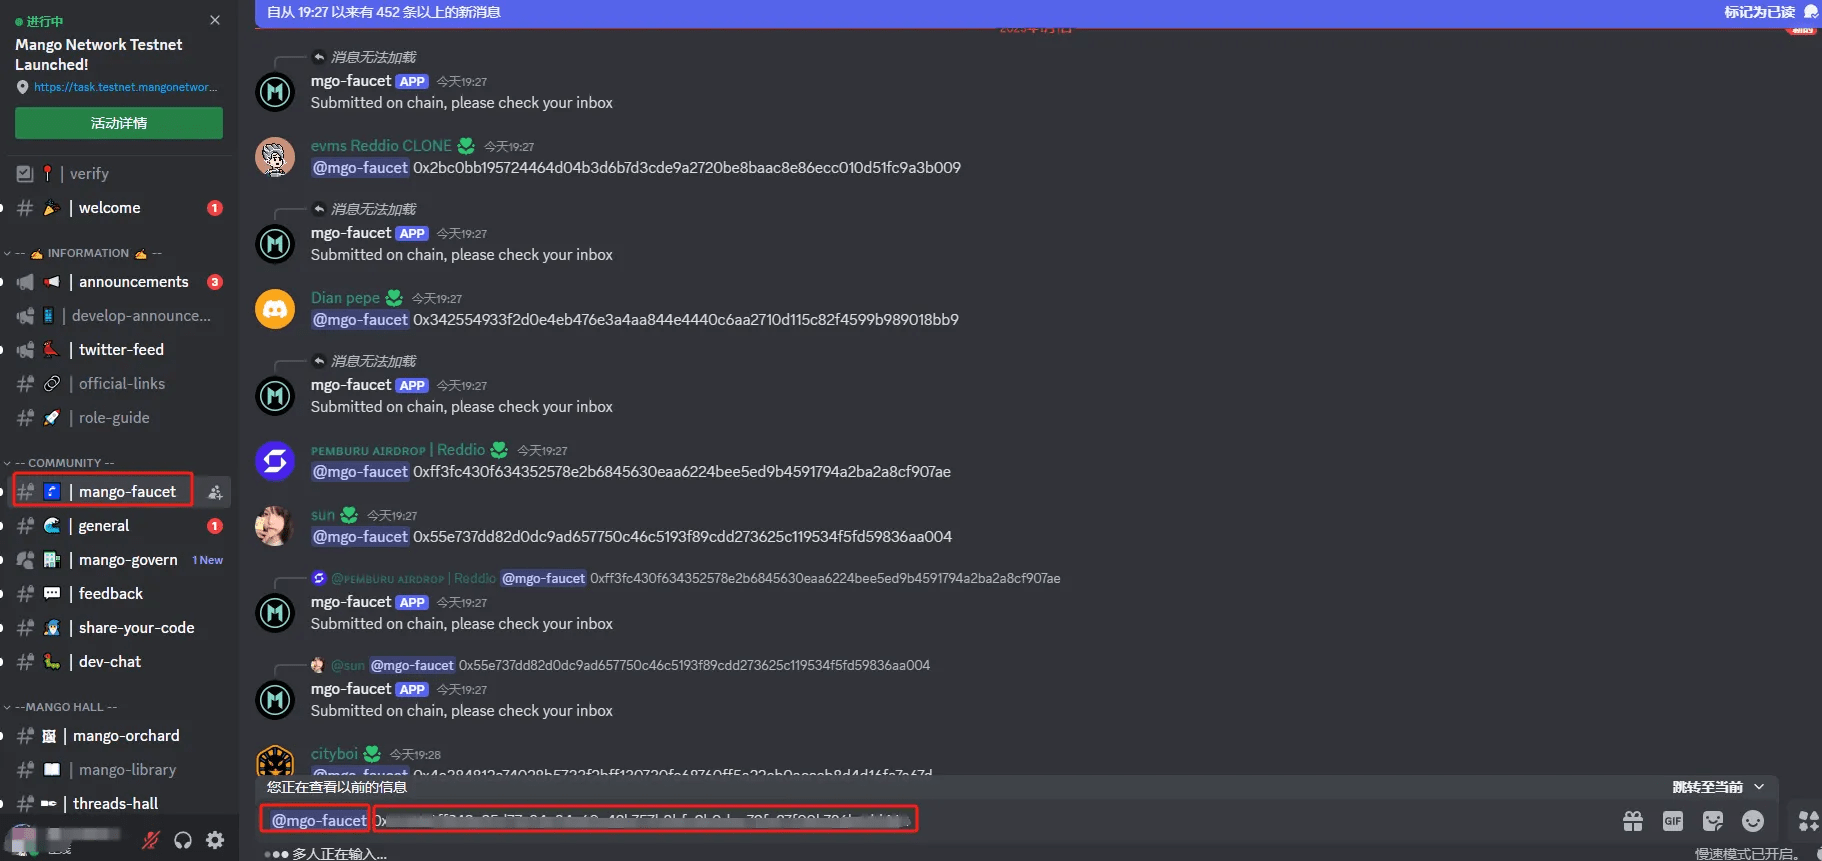Viewport: 1822px width, 861px height.
Task: Click cityboi username
Action: point(334,754)
